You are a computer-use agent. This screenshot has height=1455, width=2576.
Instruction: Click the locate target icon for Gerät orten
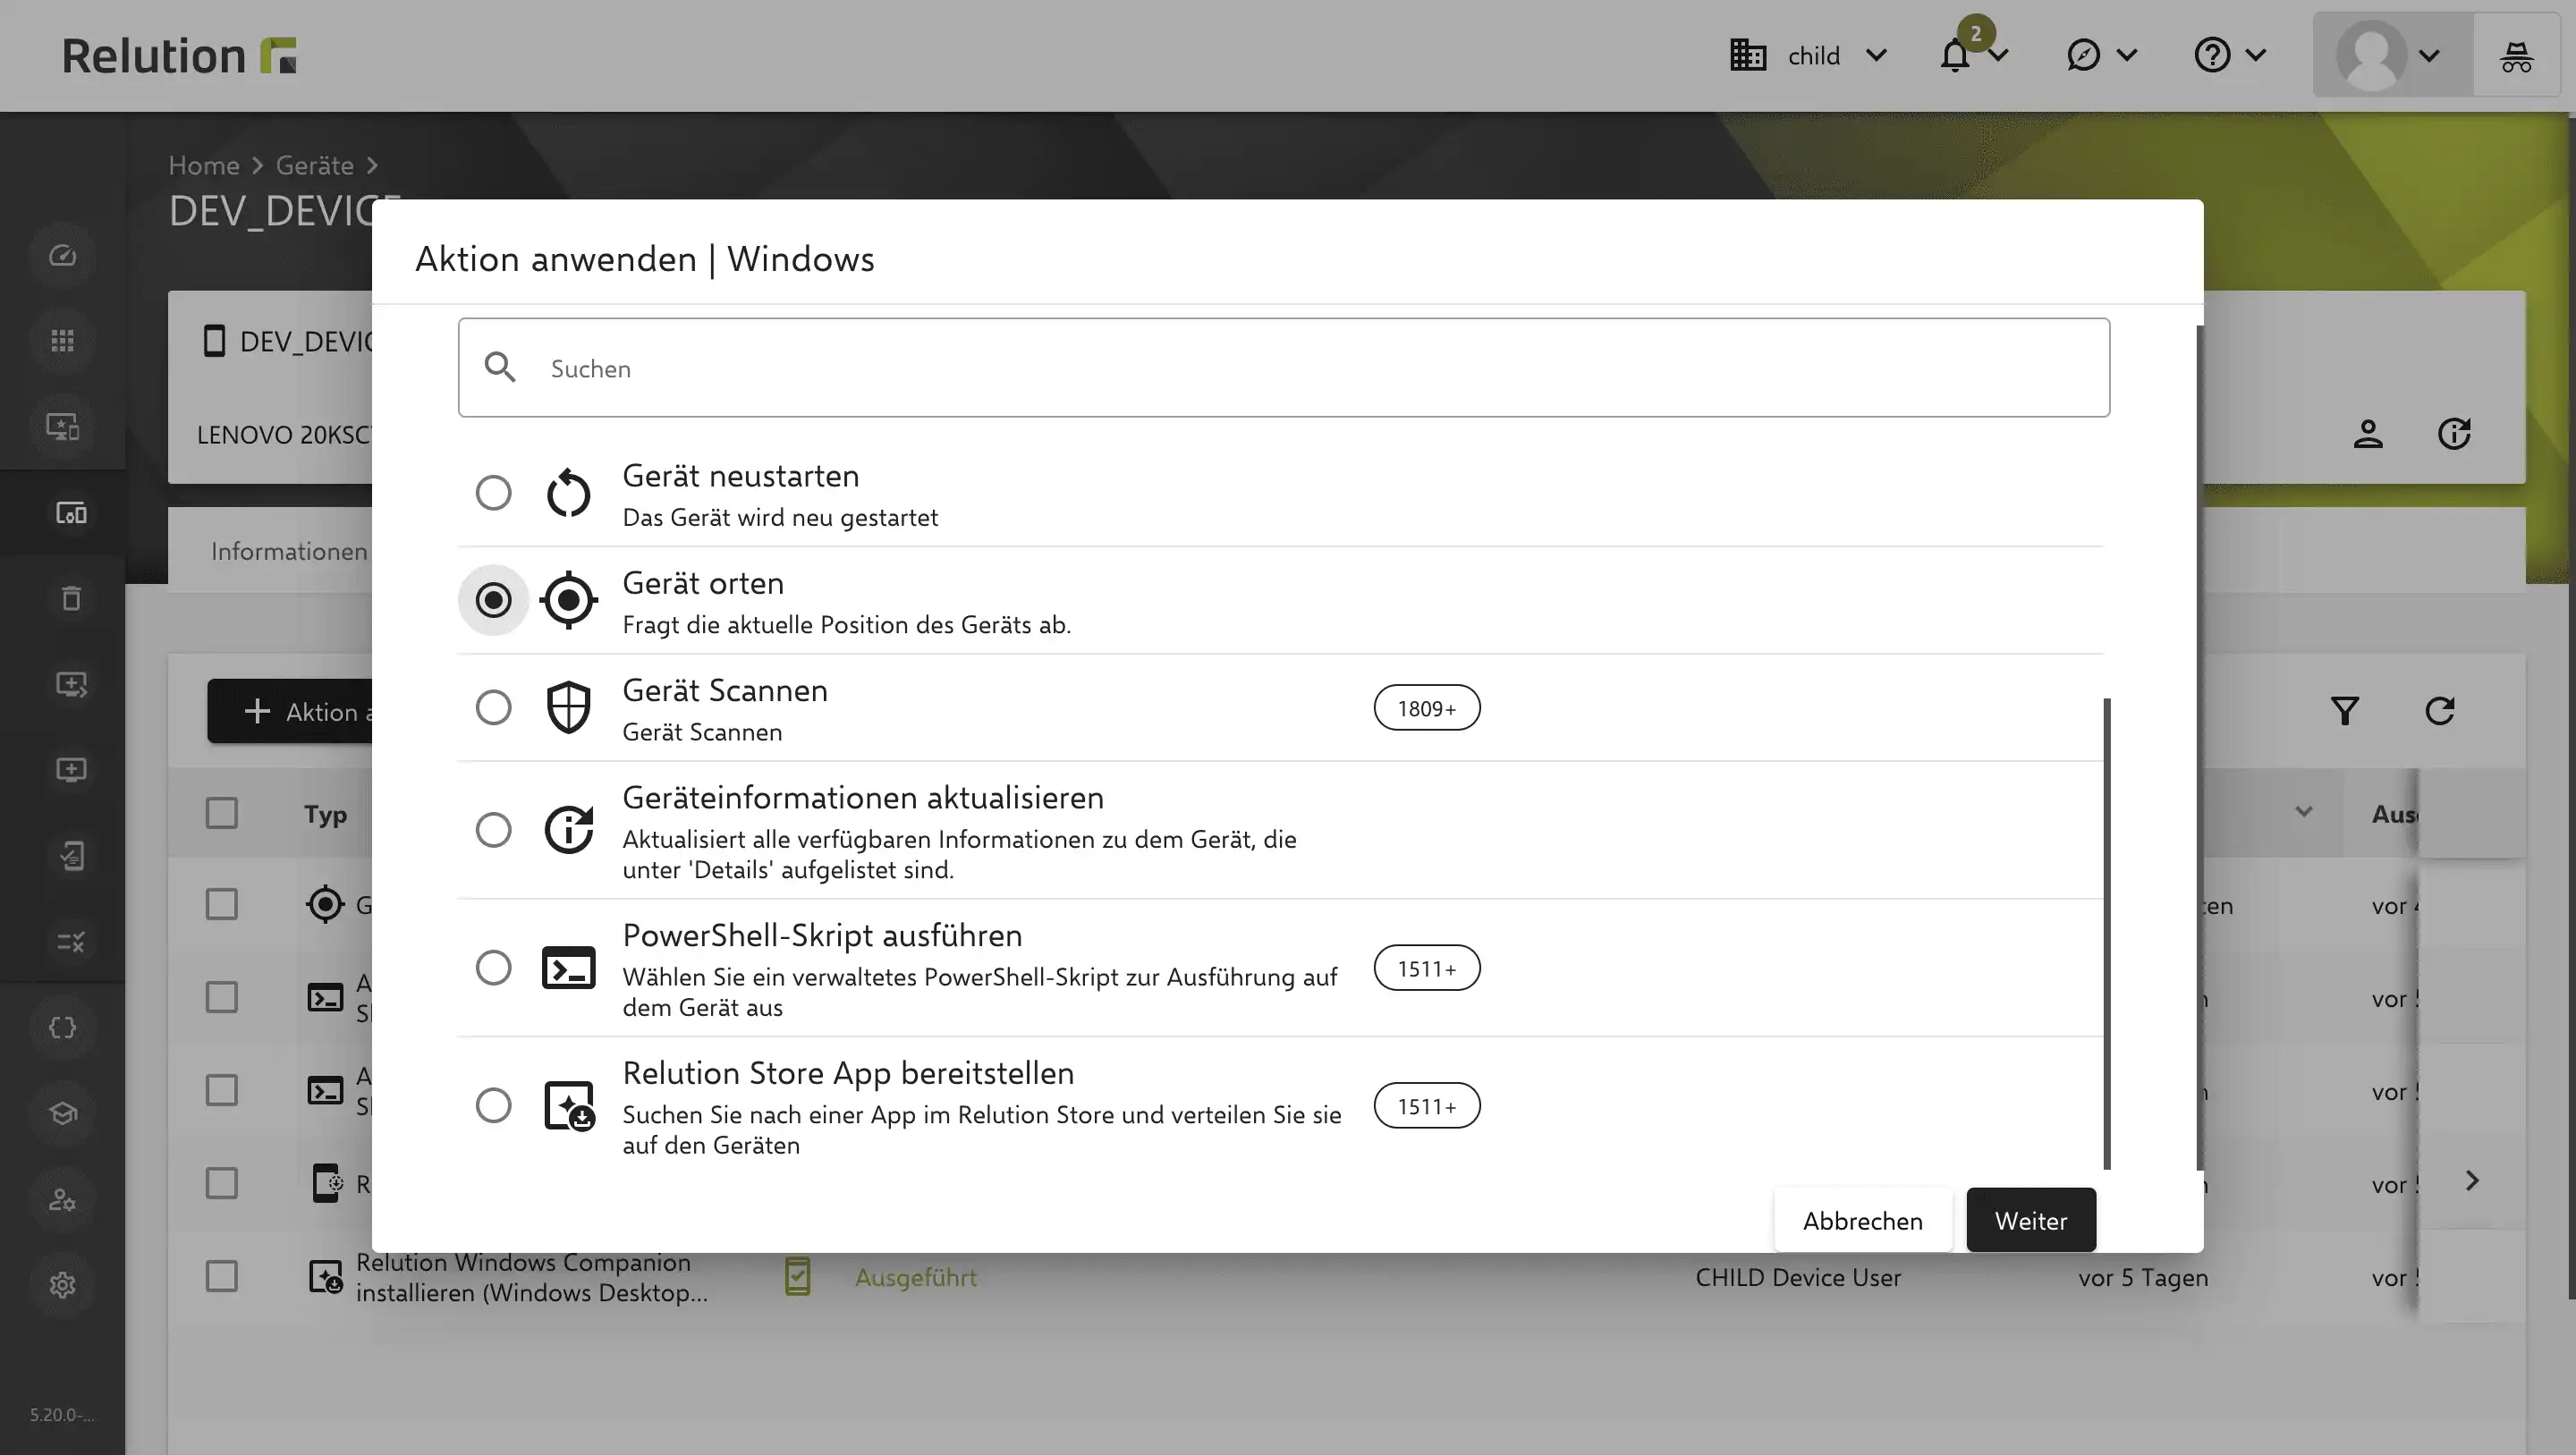tap(569, 600)
